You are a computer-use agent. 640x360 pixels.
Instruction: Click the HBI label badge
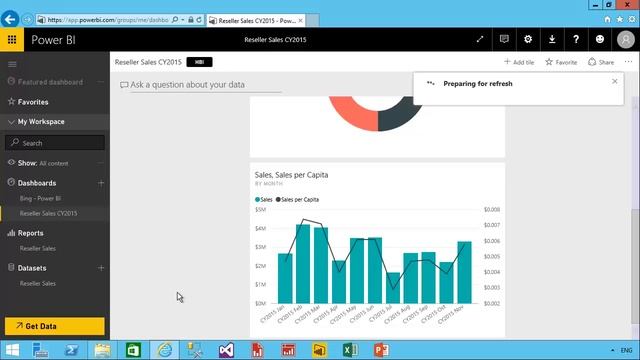[199, 62]
